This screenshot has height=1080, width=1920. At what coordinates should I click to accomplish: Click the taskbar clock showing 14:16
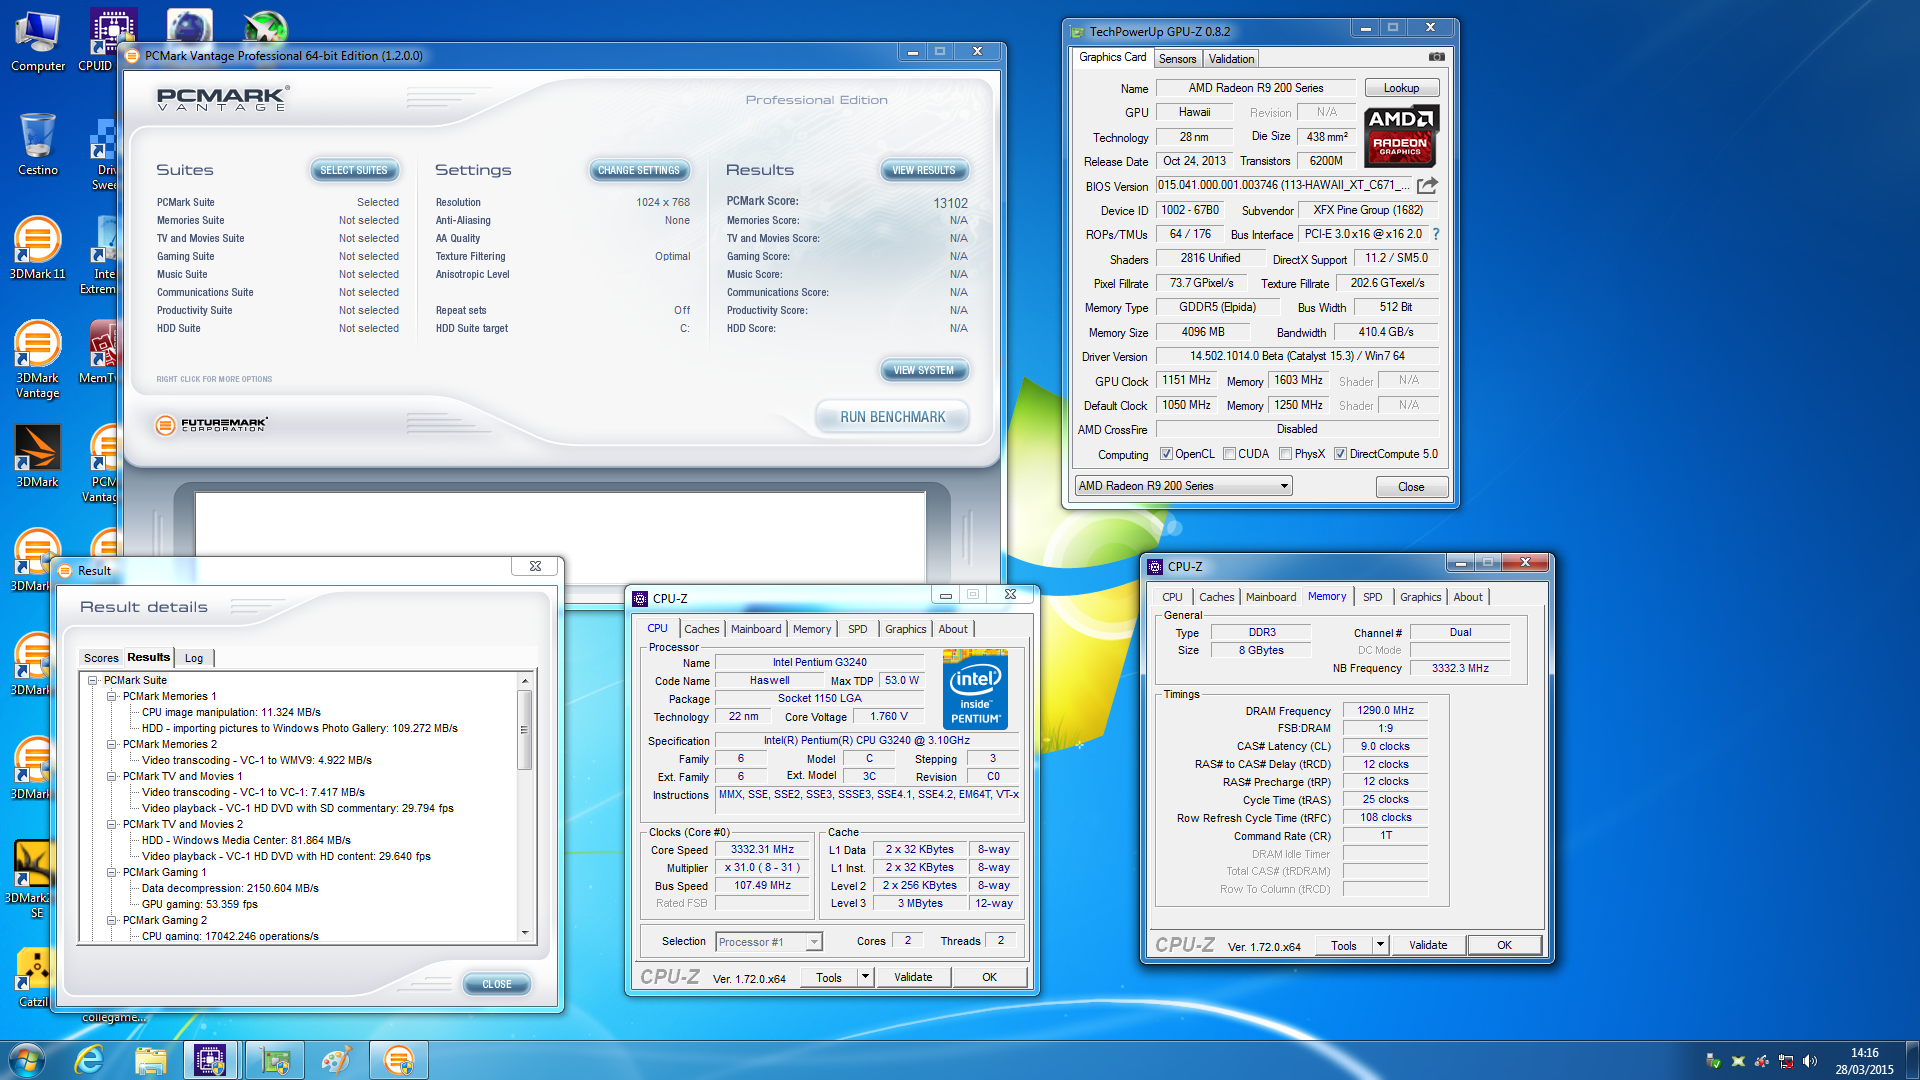(x=1864, y=1060)
